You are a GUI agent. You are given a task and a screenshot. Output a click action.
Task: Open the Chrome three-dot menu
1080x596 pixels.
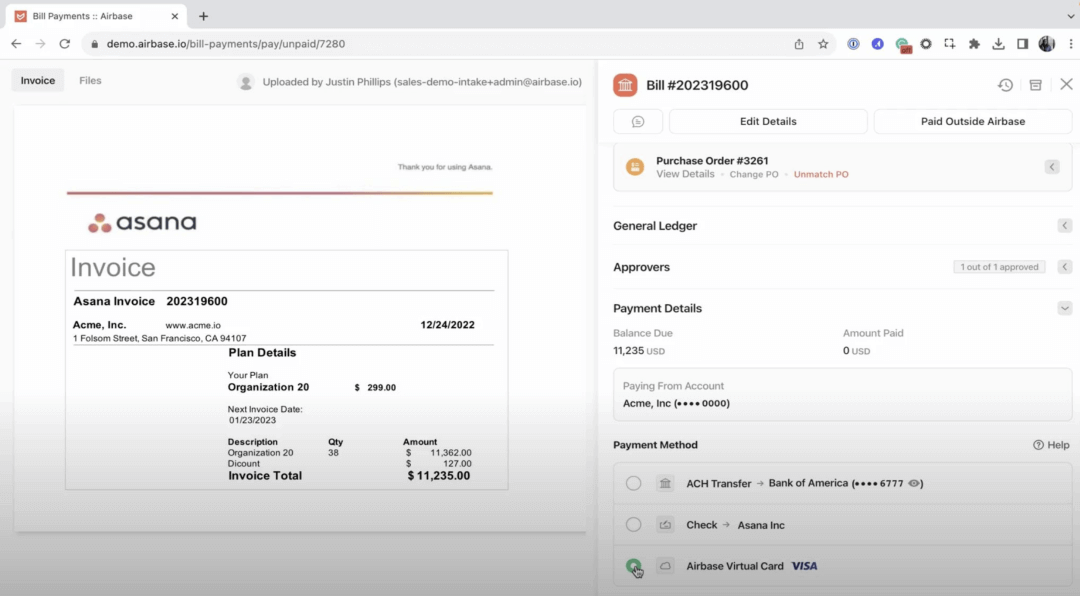pyautogui.click(x=1070, y=43)
